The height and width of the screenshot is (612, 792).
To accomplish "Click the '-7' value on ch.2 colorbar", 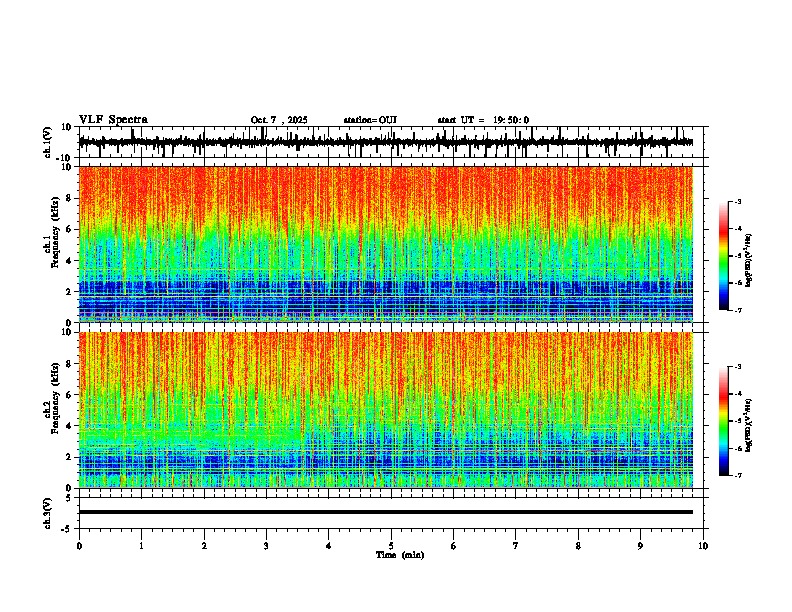I will 737,475.
